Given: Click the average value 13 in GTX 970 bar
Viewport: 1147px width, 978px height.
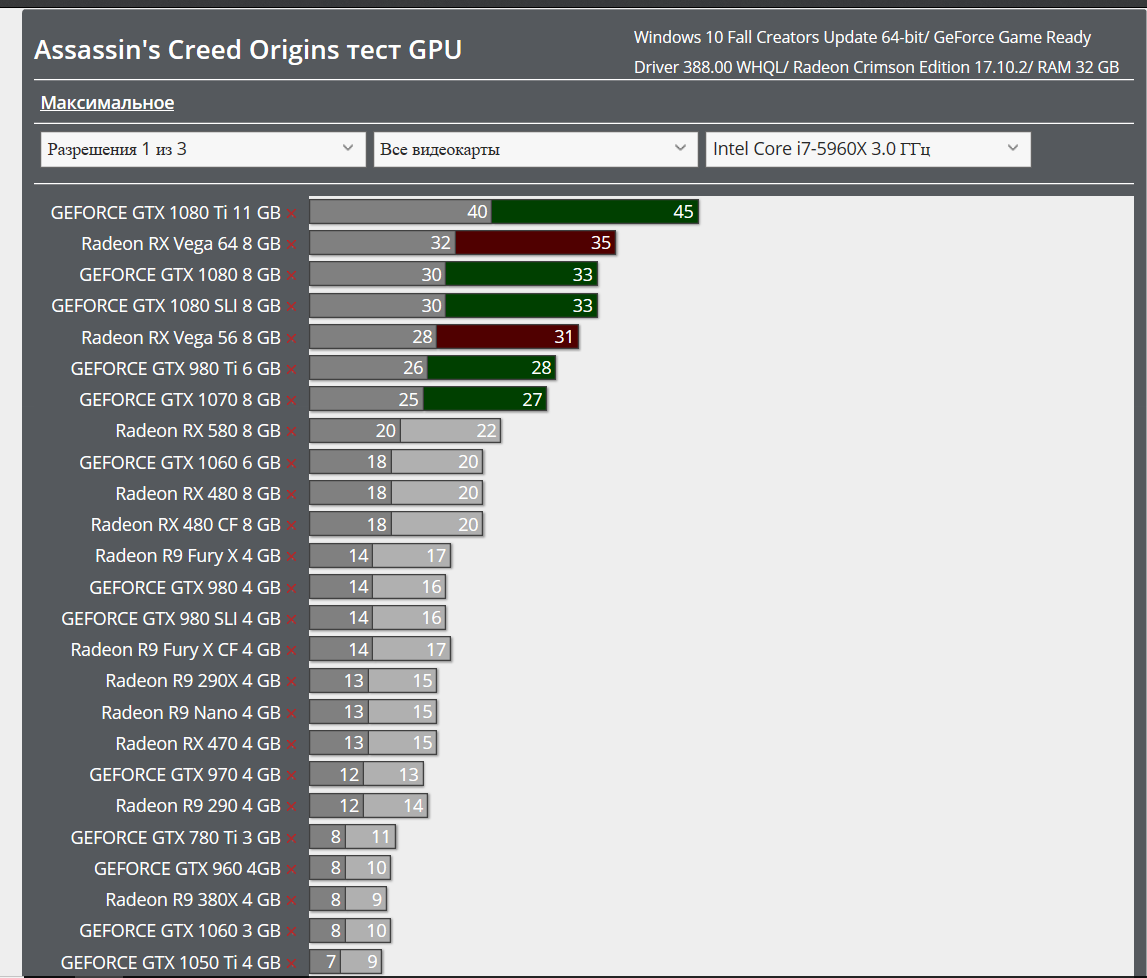Looking at the screenshot, I should pos(408,775).
